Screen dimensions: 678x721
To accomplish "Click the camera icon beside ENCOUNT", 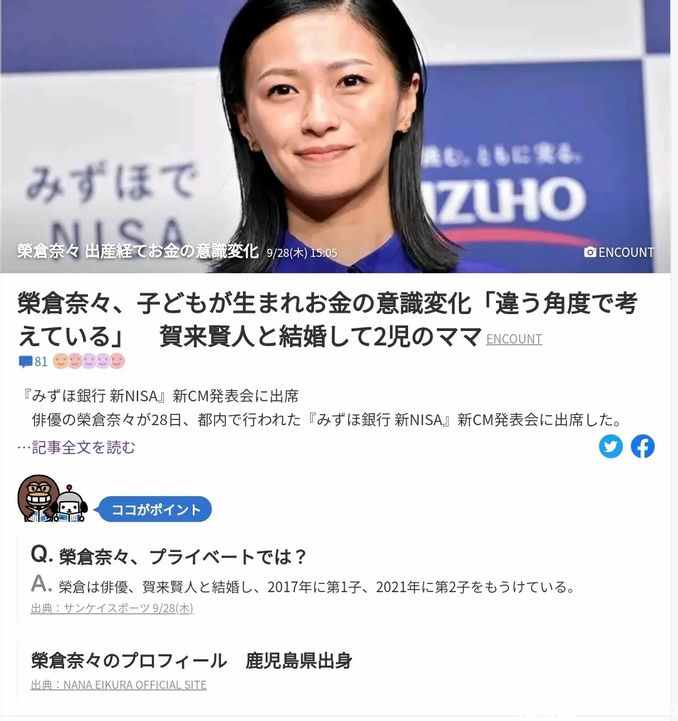I will [590, 252].
